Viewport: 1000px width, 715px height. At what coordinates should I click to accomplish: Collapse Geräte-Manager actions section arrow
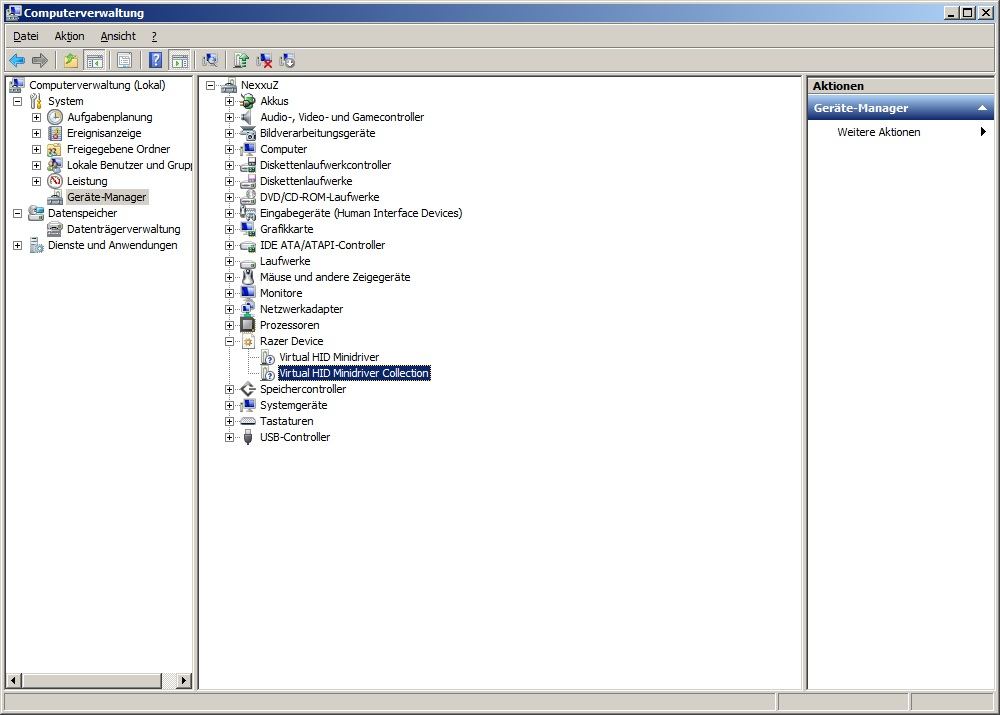click(x=982, y=108)
